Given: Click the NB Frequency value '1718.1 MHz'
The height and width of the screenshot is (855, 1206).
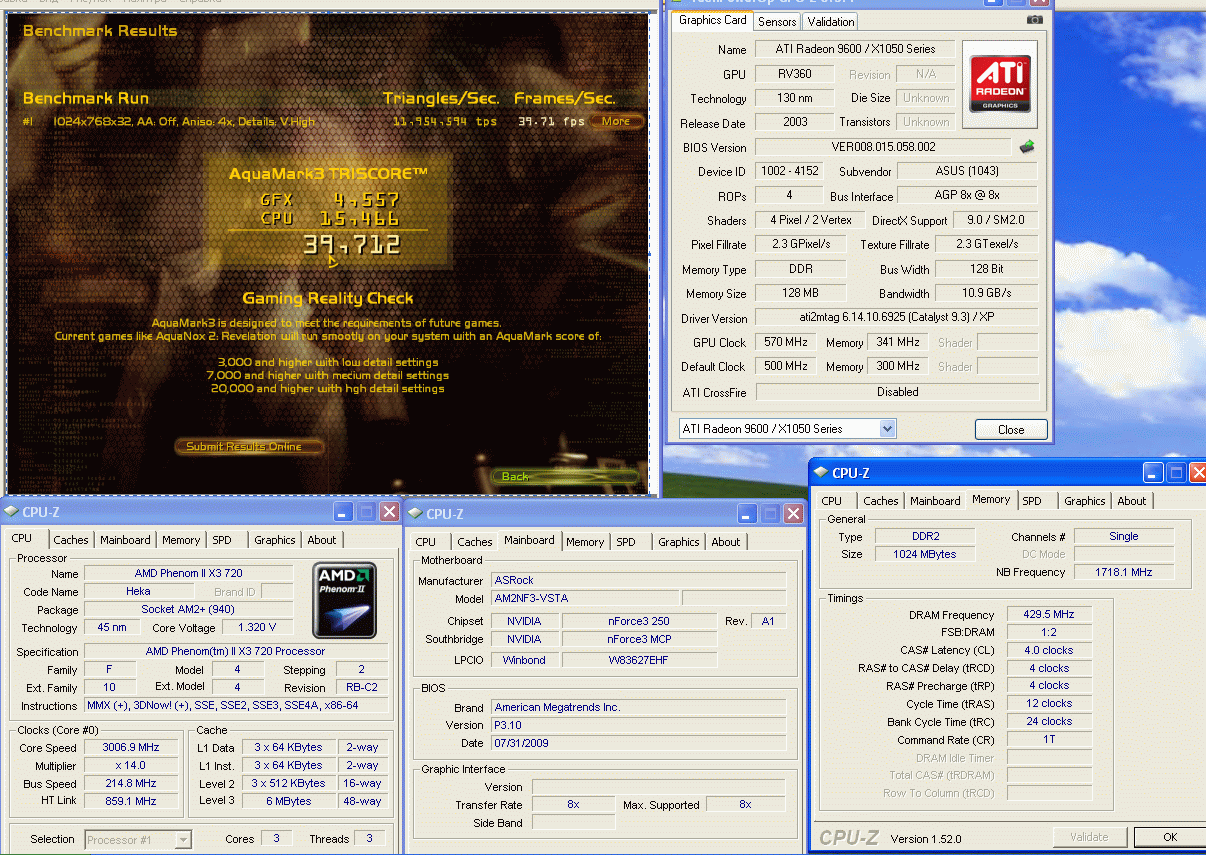Looking at the screenshot, I should point(1124,573).
